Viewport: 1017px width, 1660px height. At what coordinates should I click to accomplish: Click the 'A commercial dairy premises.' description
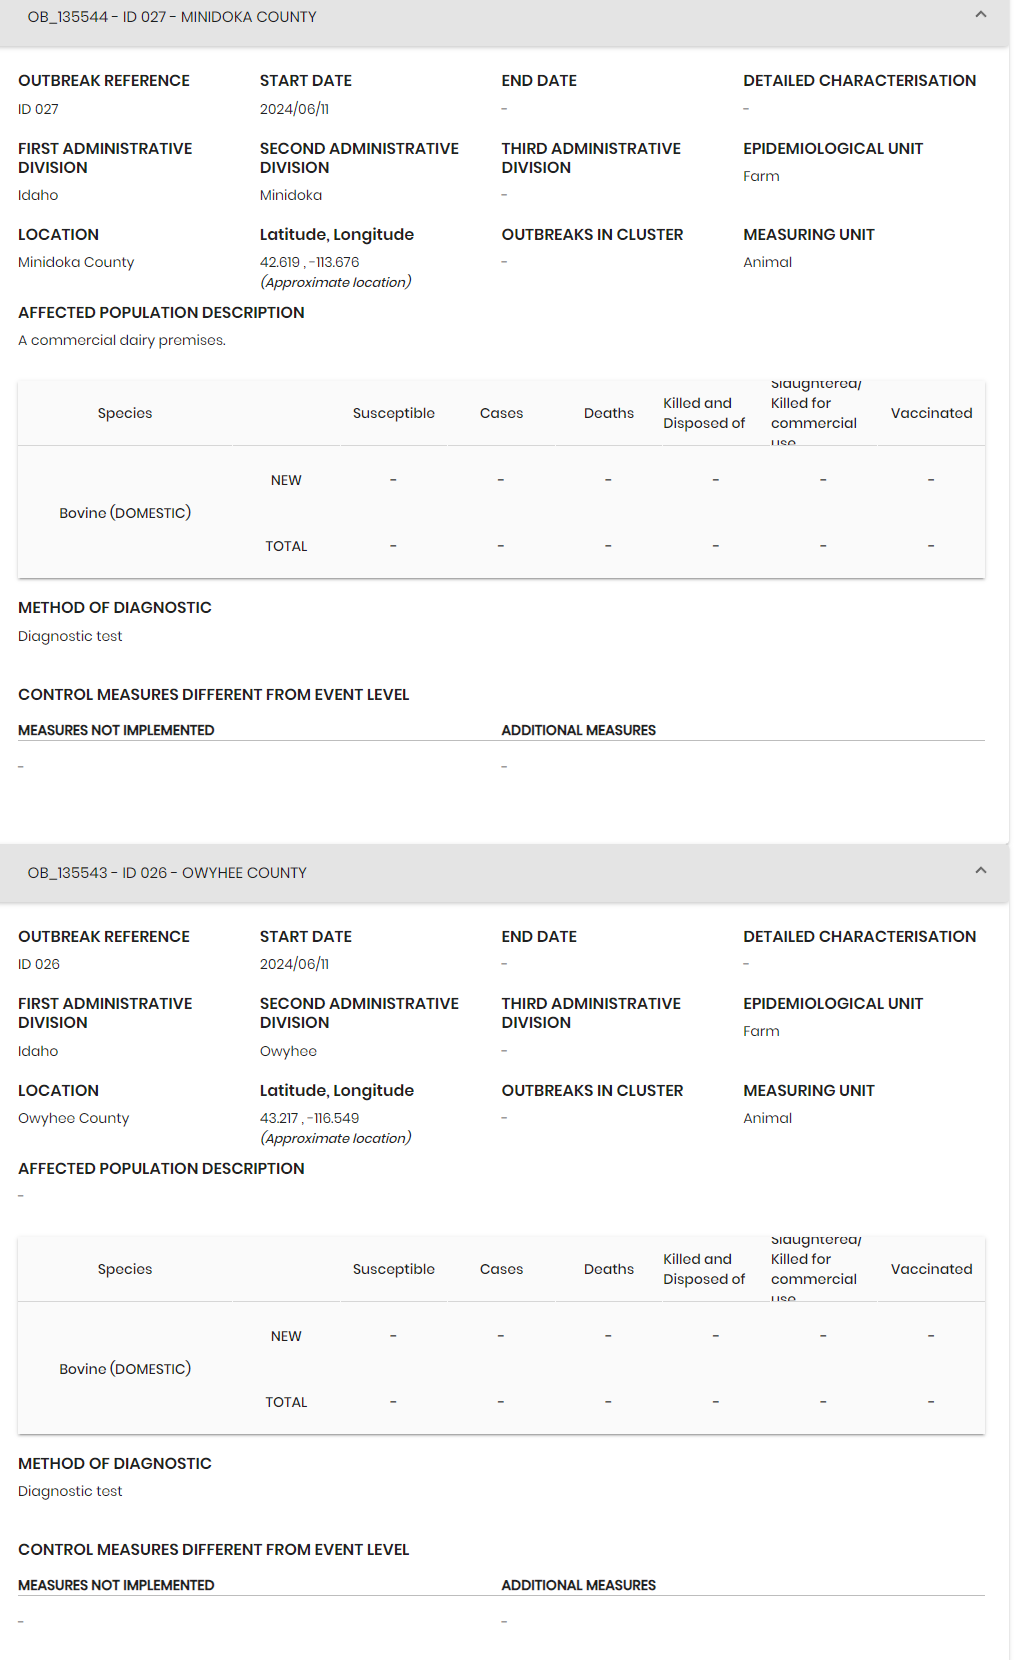[x=122, y=340]
